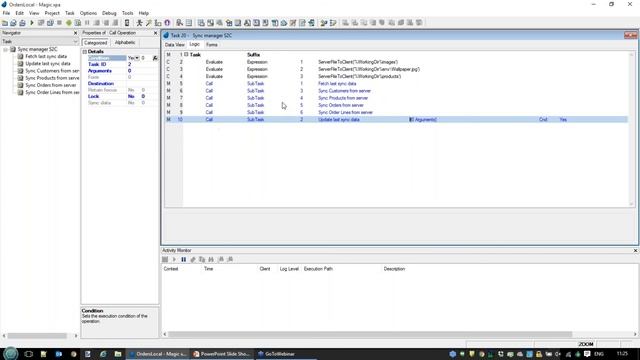Open the Navigator Task dropdown

(75, 42)
